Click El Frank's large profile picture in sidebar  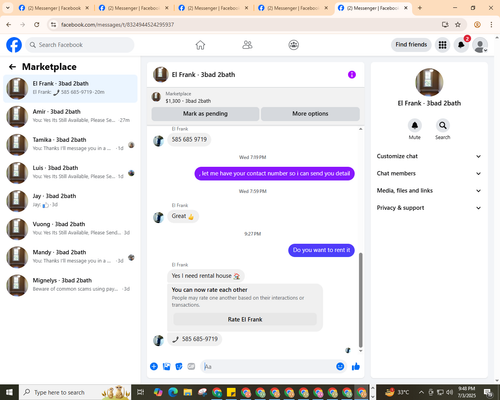(429, 82)
